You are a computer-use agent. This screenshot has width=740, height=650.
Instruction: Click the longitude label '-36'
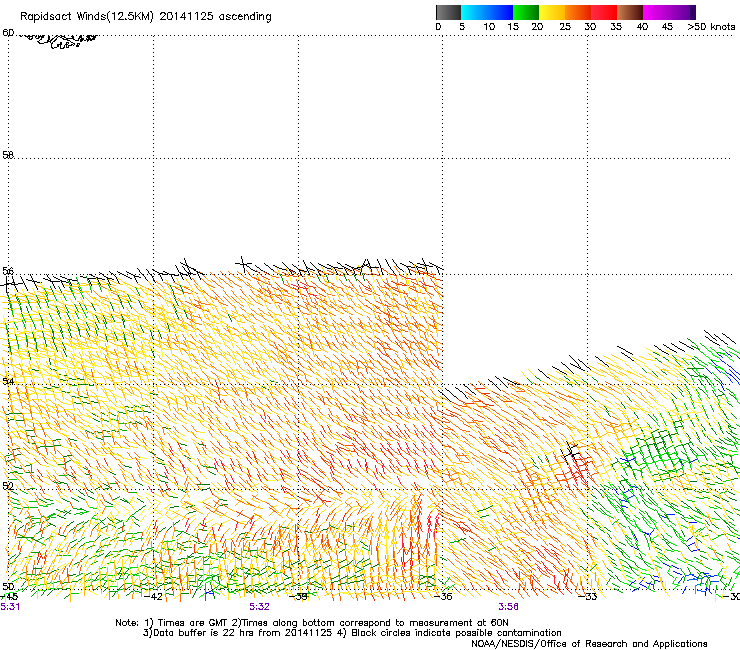point(443,597)
